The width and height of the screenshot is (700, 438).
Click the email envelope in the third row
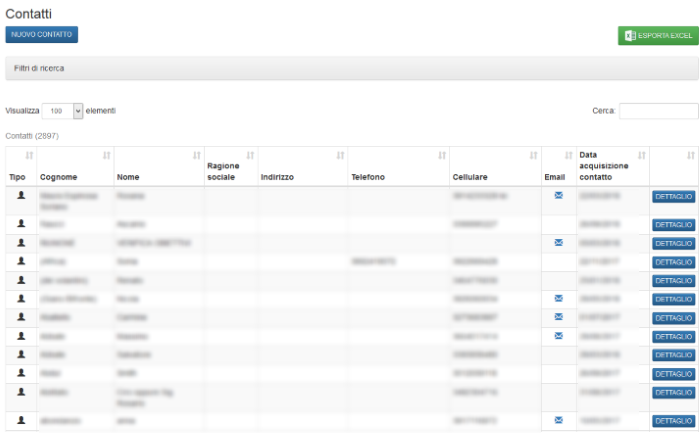(x=558, y=243)
